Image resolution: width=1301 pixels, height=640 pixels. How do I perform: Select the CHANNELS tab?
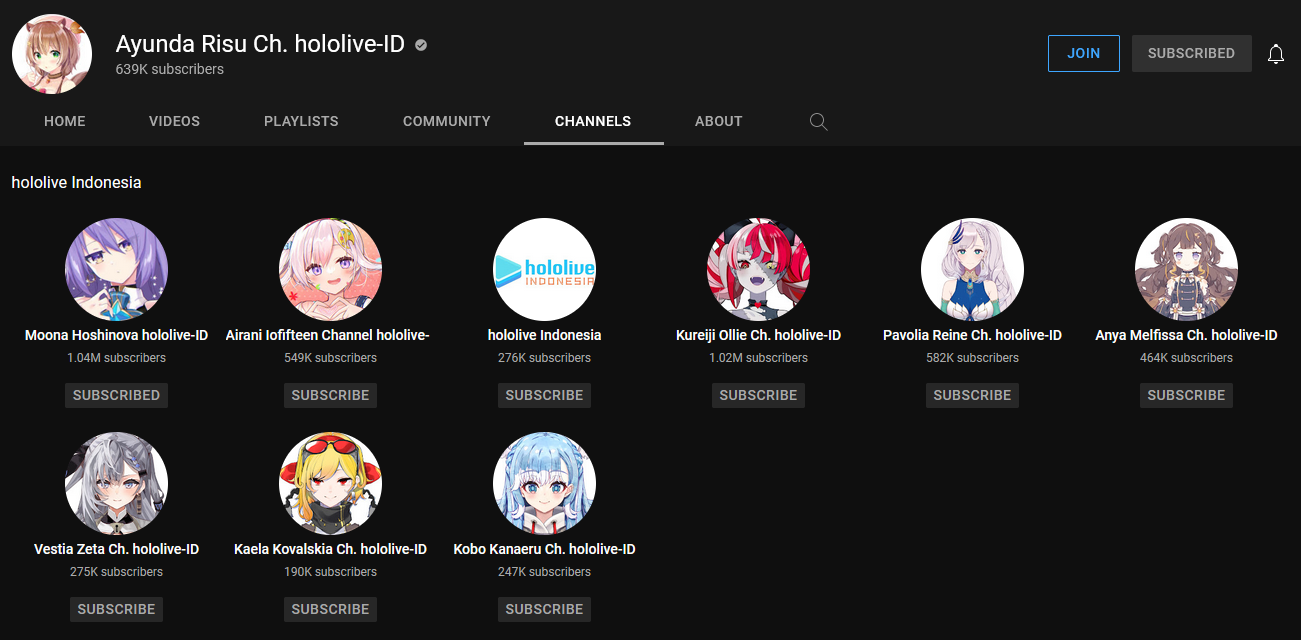(x=593, y=121)
